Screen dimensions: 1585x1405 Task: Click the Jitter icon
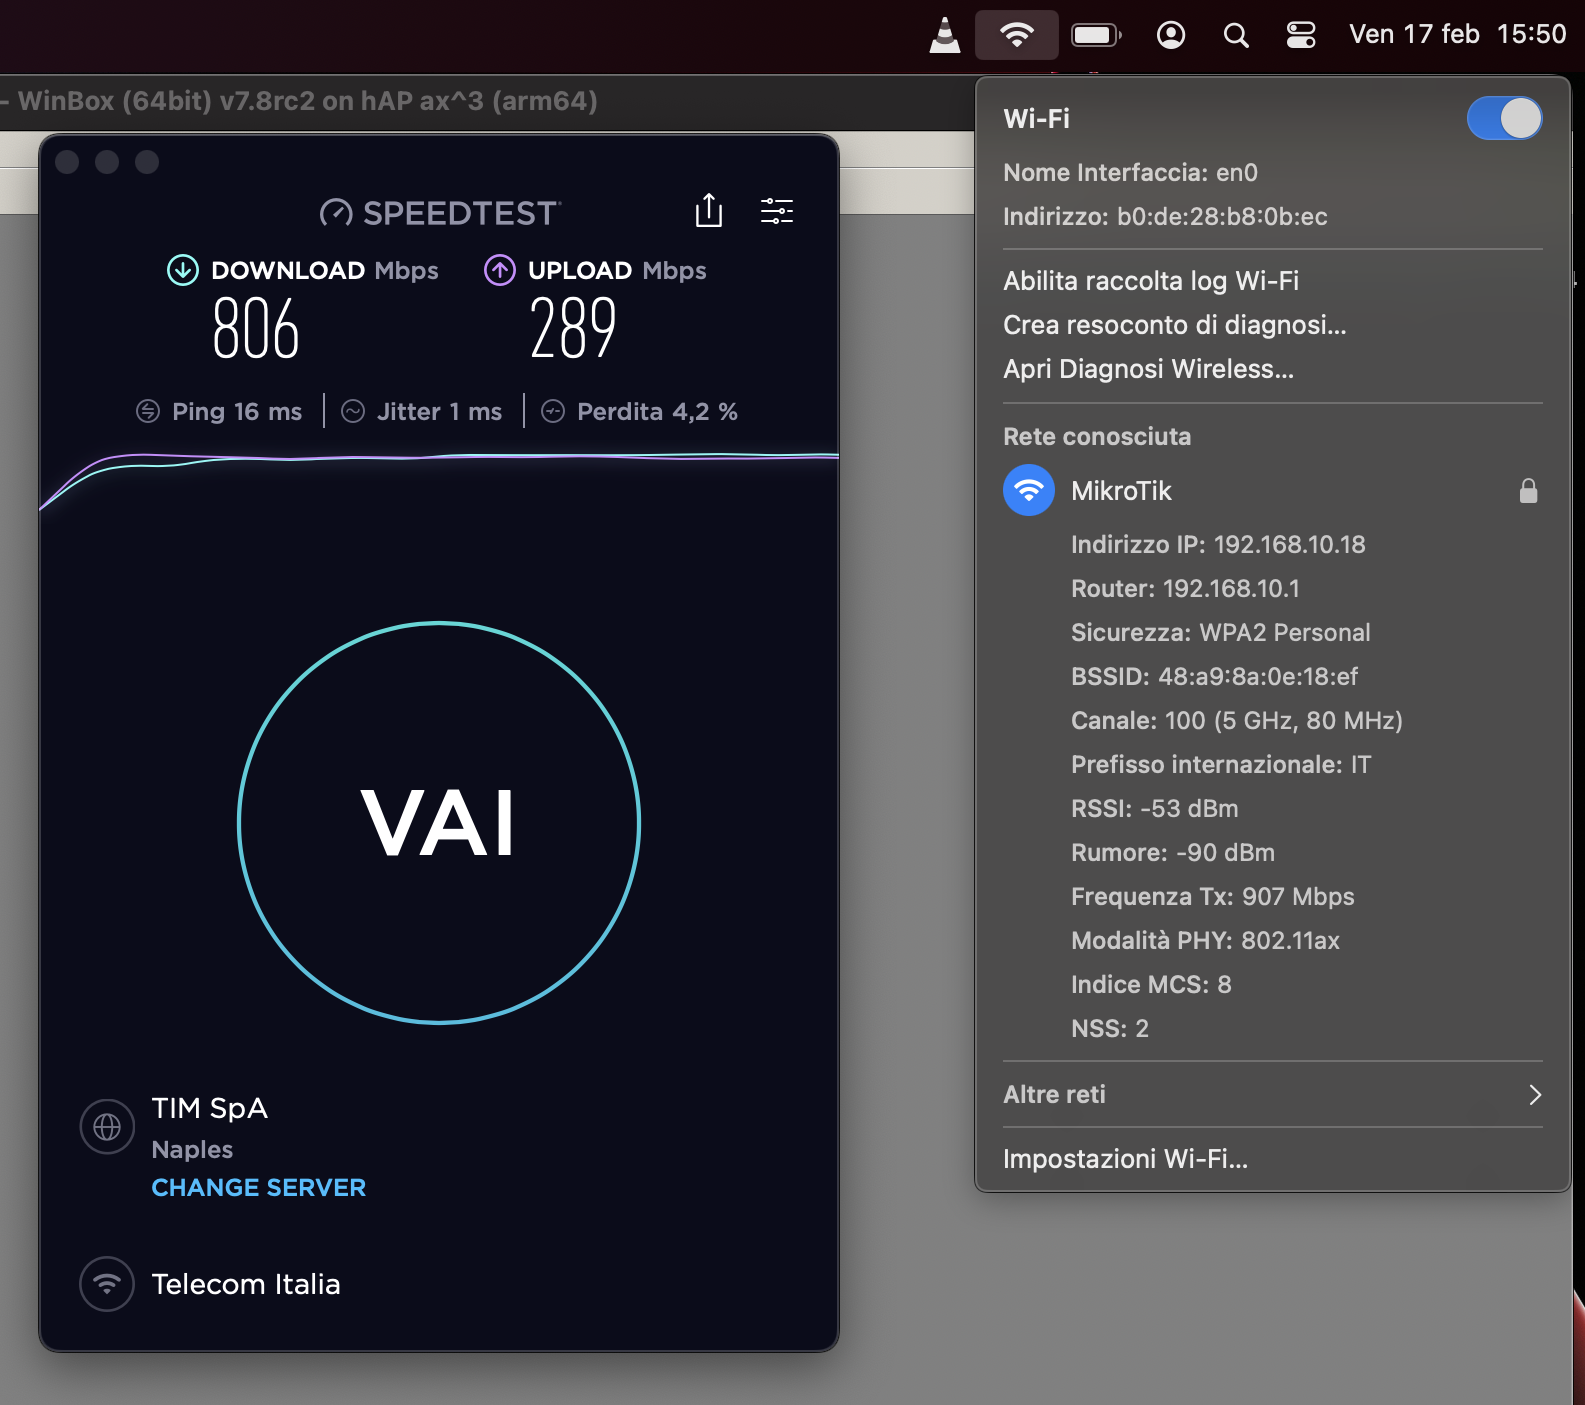coord(353,411)
